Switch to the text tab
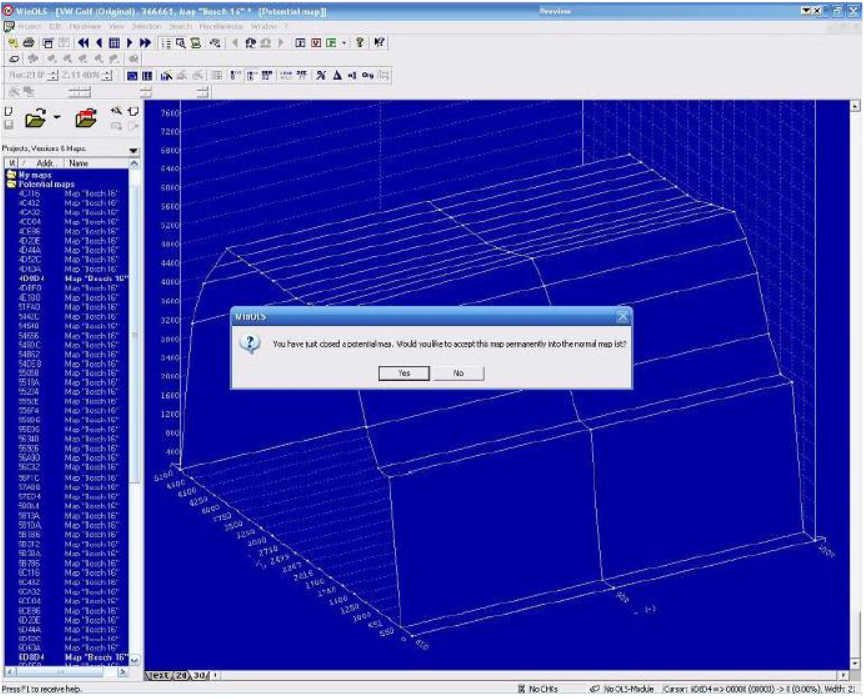 (x=159, y=675)
